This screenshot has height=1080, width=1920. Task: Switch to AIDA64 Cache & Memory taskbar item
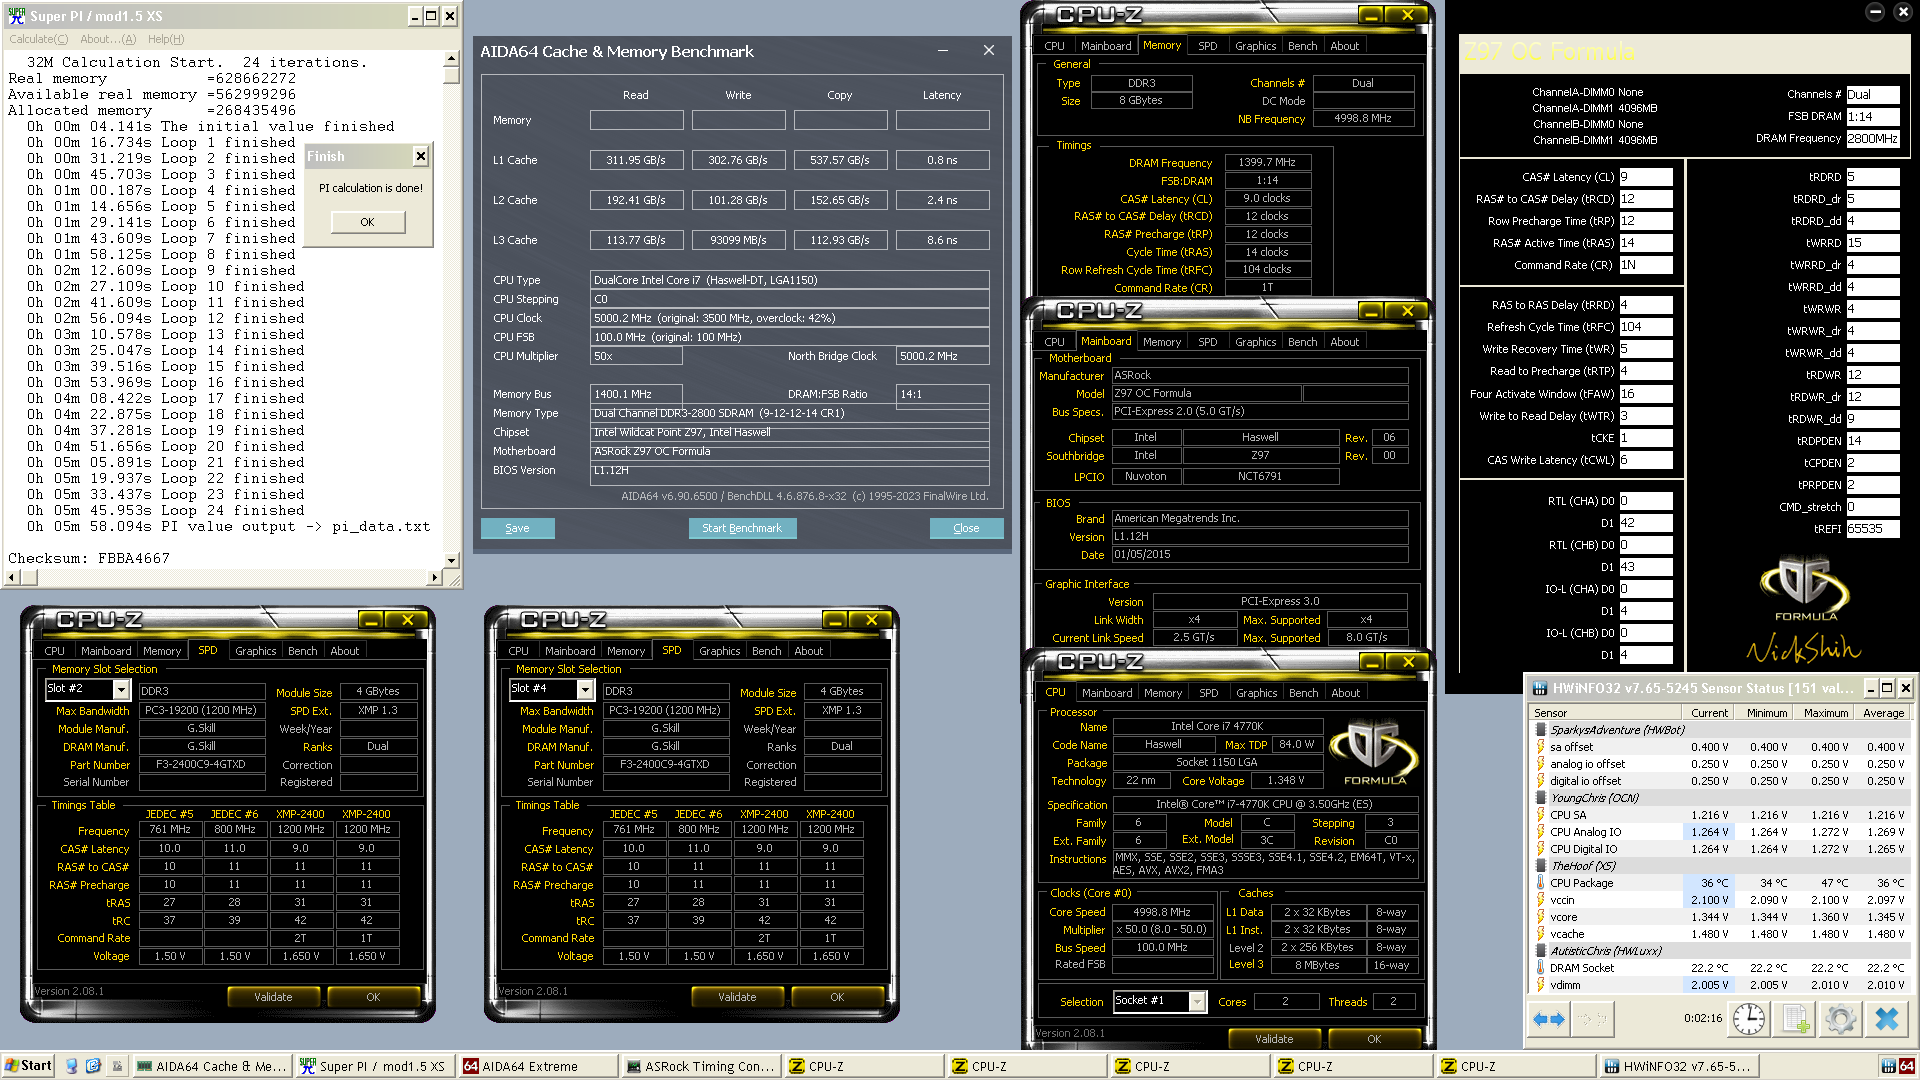click(212, 1066)
